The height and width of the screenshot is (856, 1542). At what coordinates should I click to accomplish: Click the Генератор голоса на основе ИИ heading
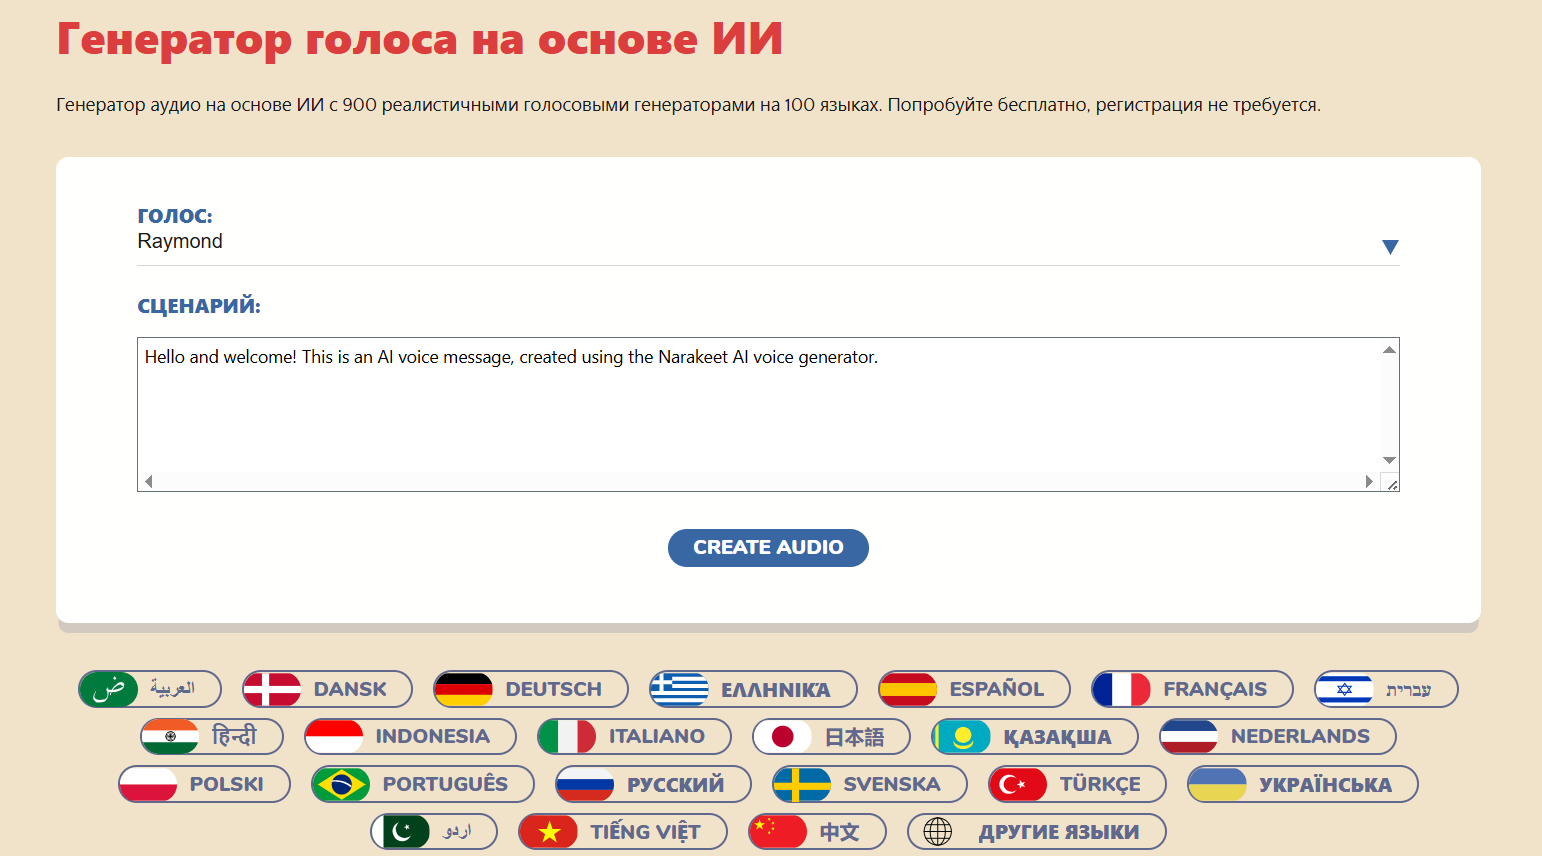tap(420, 39)
